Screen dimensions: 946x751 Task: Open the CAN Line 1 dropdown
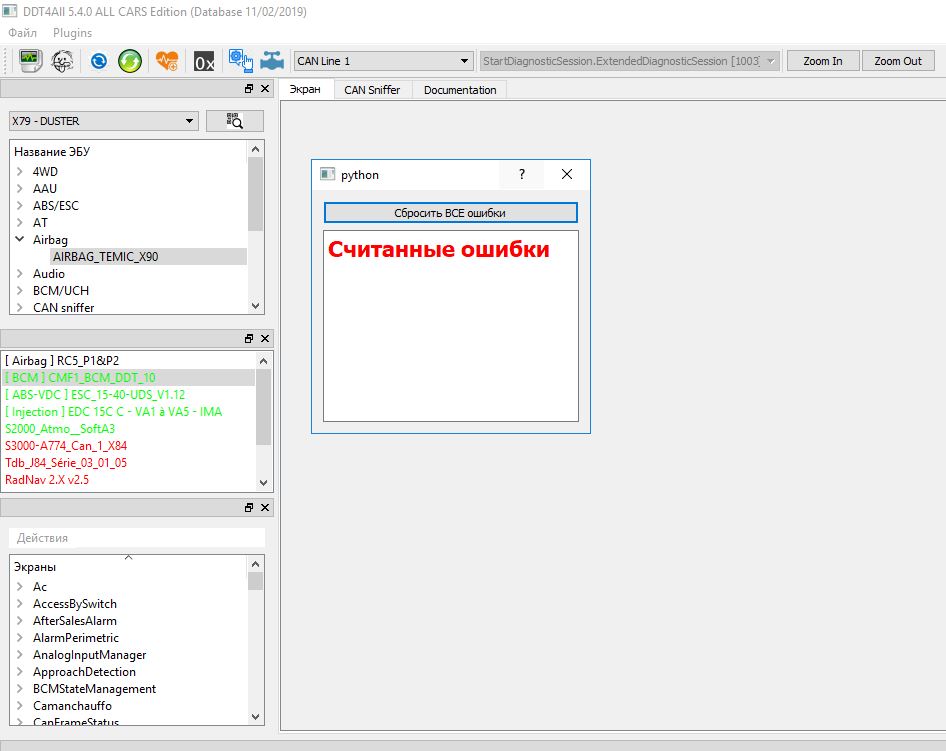(x=383, y=61)
